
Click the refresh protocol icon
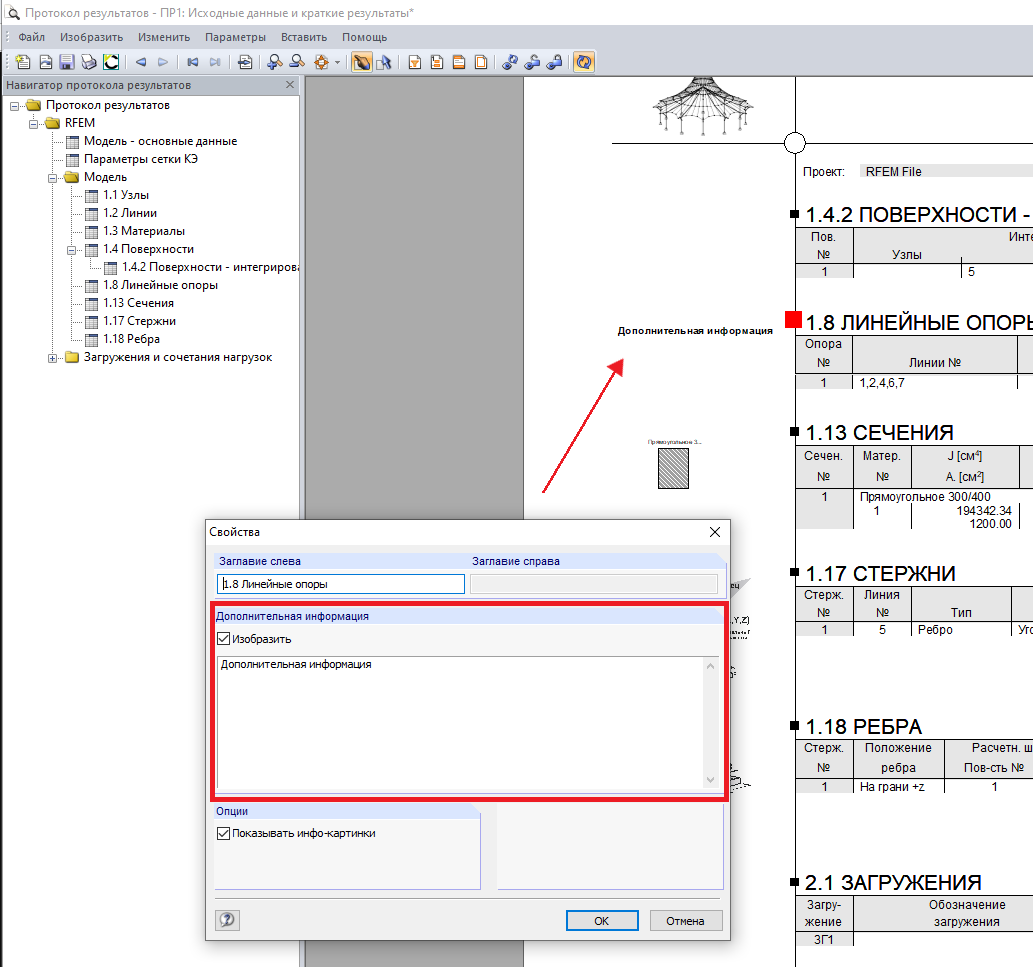pos(584,62)
